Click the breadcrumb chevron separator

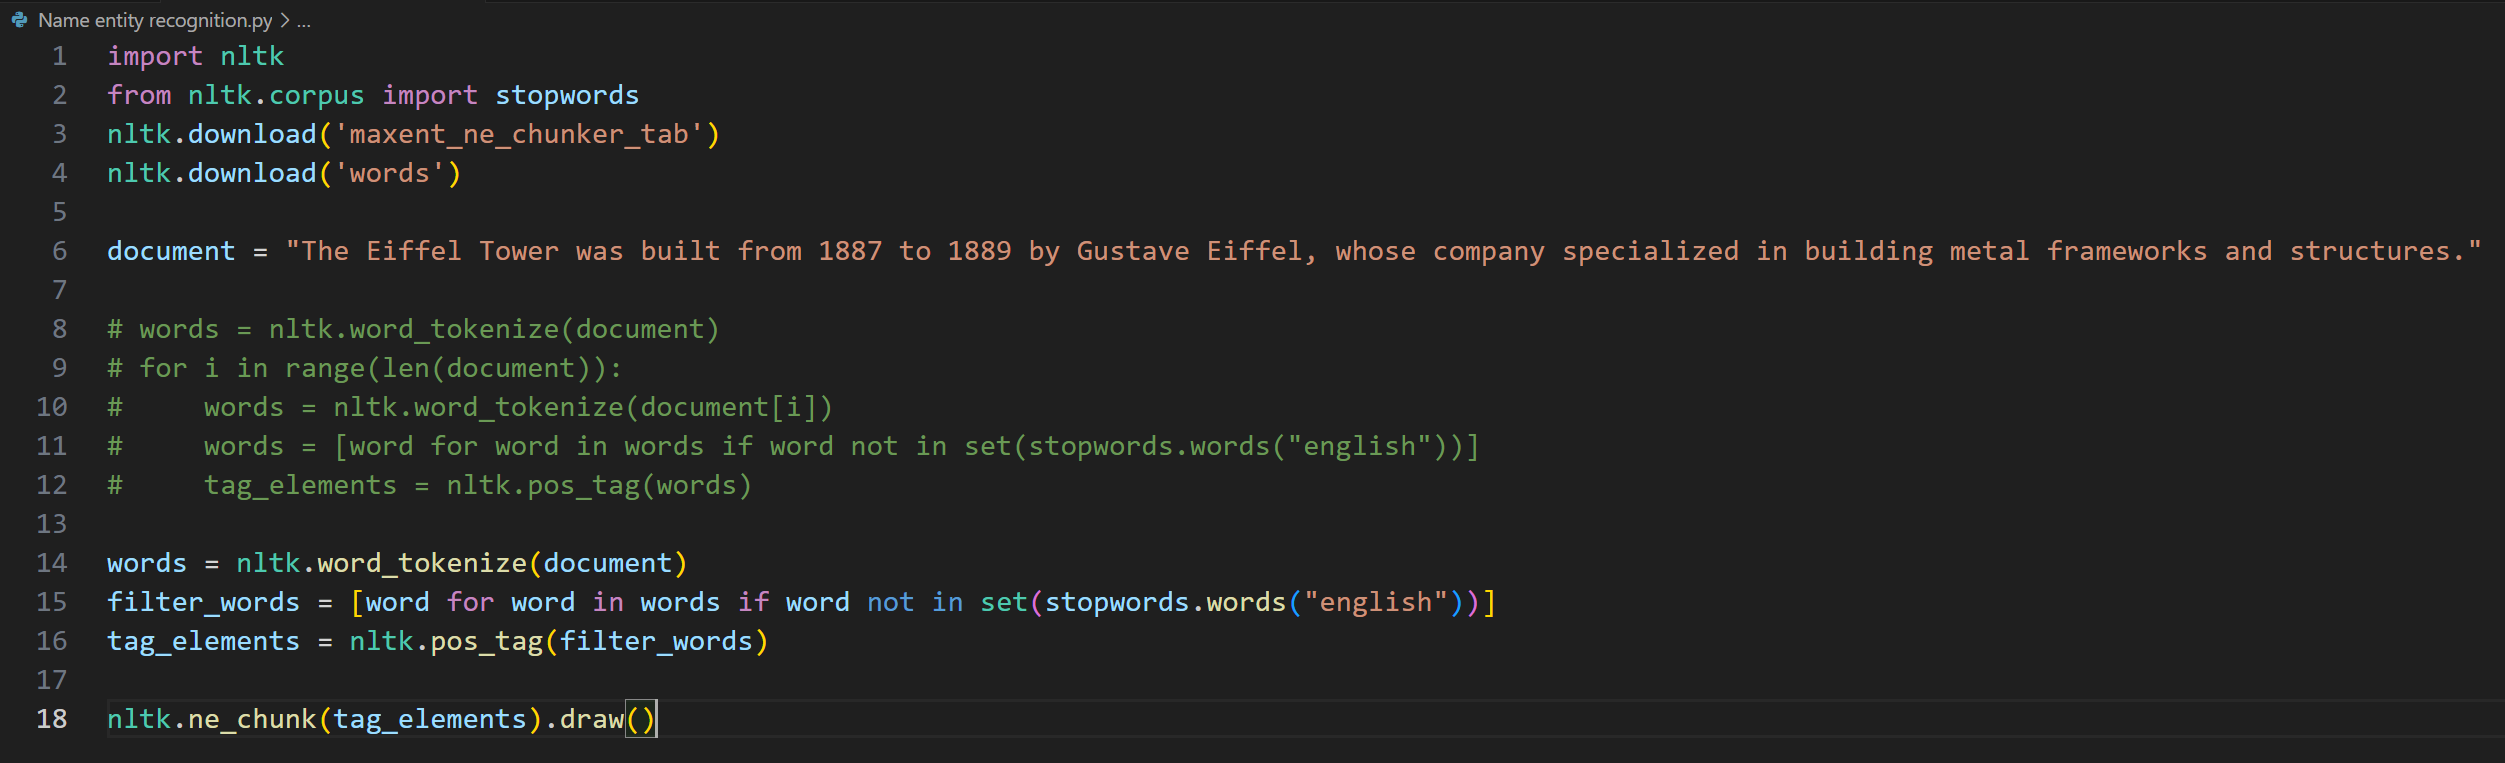[x=285, y=20]
